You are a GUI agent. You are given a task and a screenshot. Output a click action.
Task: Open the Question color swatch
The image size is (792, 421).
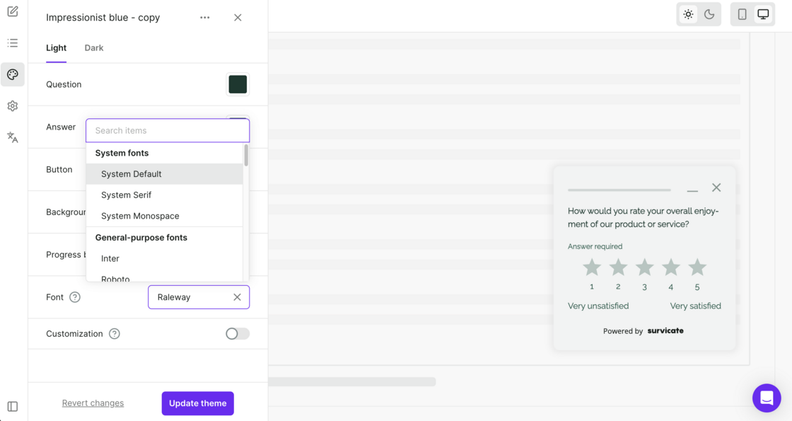click(237, 84)
